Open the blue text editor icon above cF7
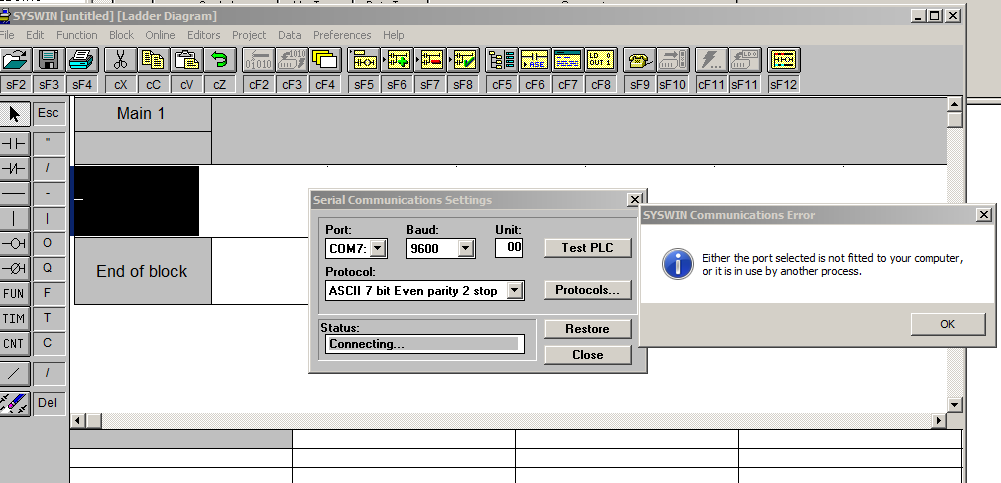The image size is (1001, 483). point(568,60)
